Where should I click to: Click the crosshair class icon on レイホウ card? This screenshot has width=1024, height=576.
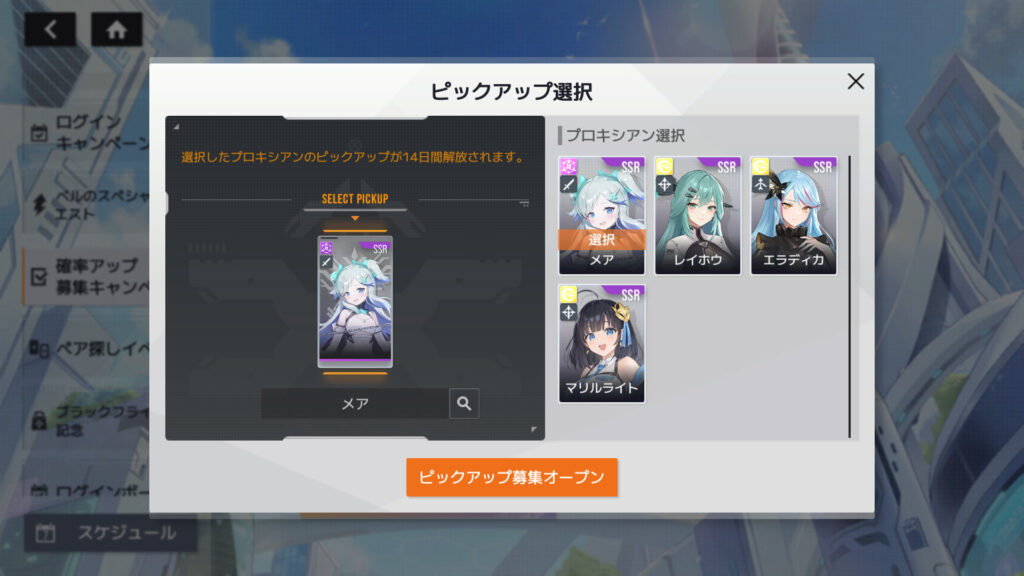tap(664, 185)
